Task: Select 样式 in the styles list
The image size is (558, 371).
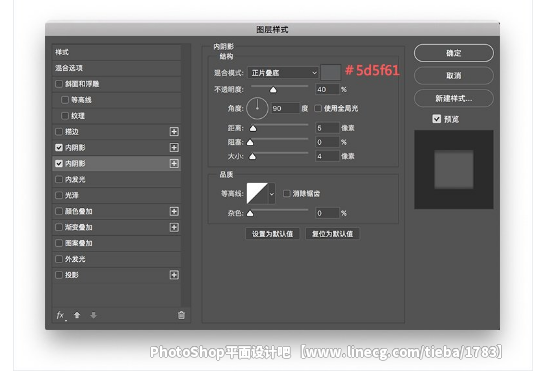Action: (116, 52)
